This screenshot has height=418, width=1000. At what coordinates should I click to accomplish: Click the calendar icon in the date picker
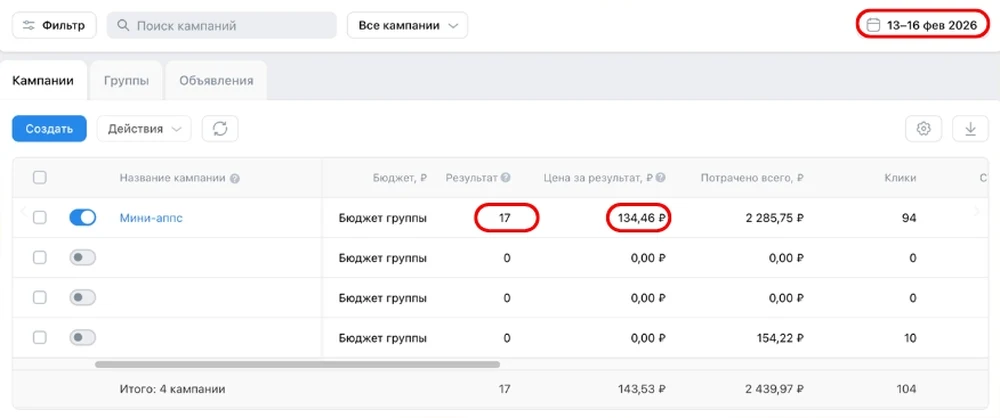point(874,26)
